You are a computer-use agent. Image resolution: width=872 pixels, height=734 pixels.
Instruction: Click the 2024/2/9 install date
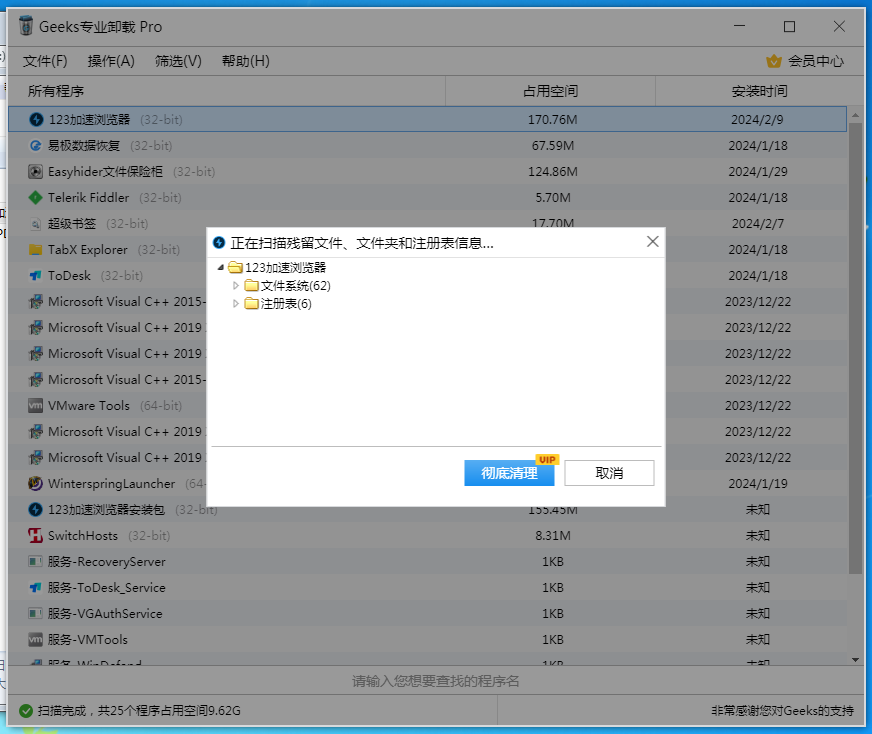(x=757, y=120)
